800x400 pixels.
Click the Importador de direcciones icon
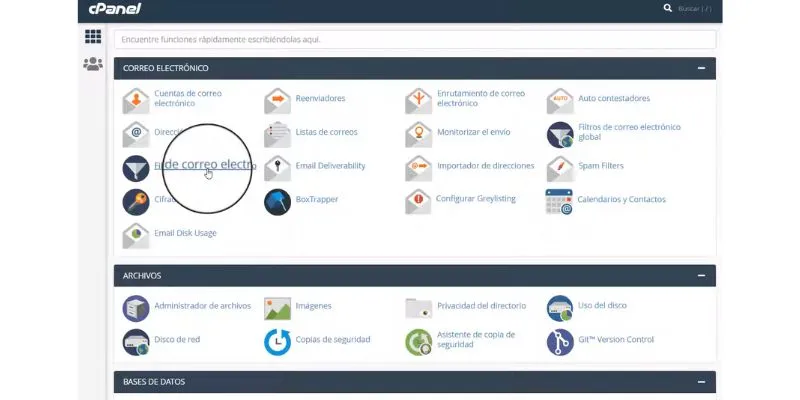point(419,168)
